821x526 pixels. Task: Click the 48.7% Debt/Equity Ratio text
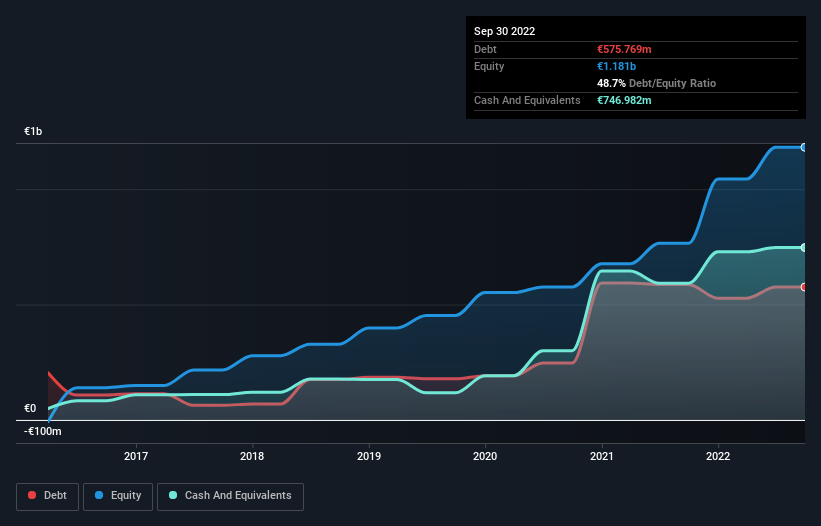[x=656, y=83]
